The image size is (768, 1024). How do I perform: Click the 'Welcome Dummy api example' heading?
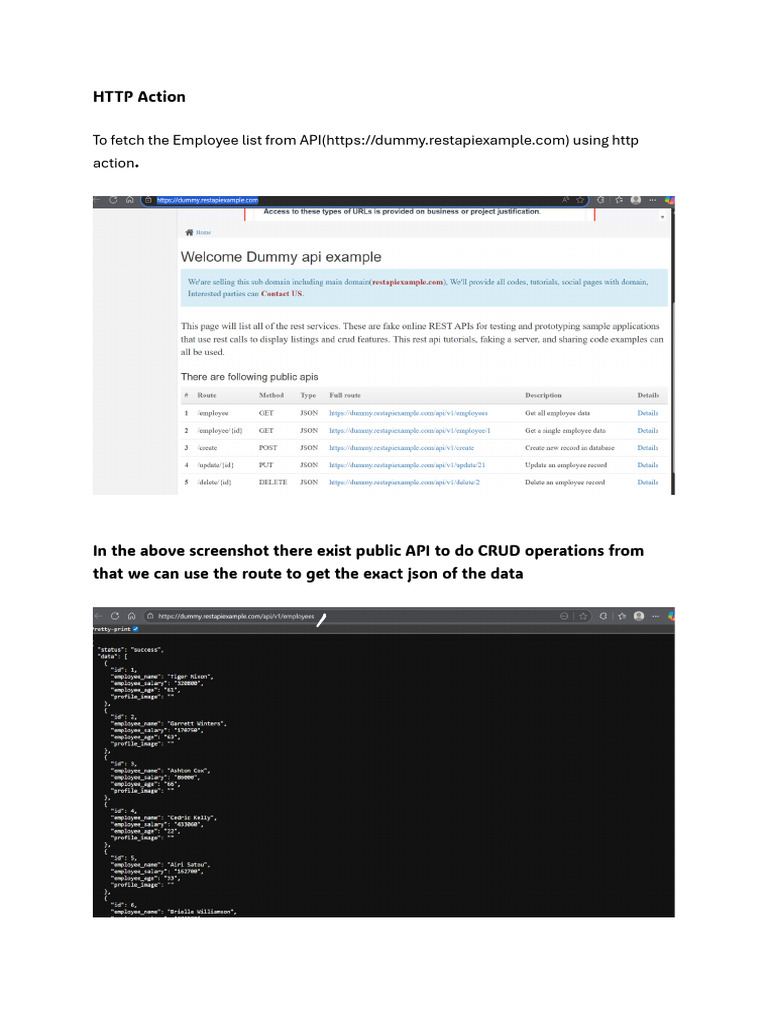[x=281, y=257]
